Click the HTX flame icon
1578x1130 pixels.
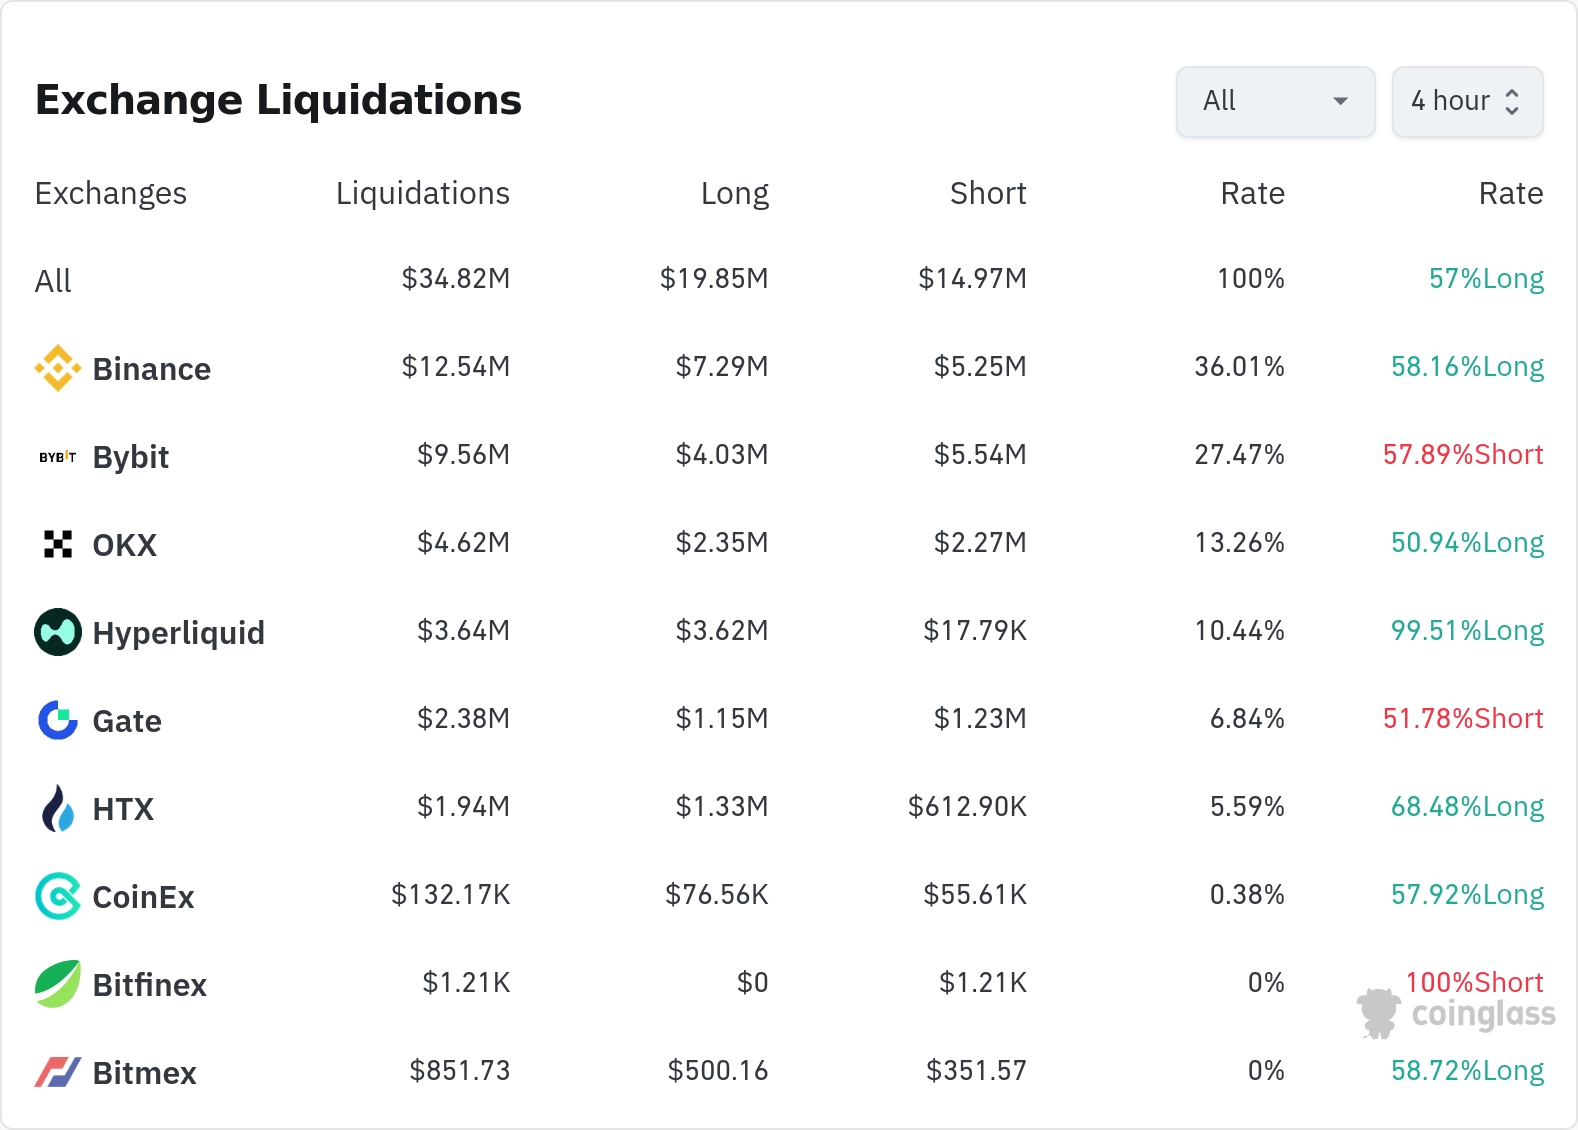point(58,808)
